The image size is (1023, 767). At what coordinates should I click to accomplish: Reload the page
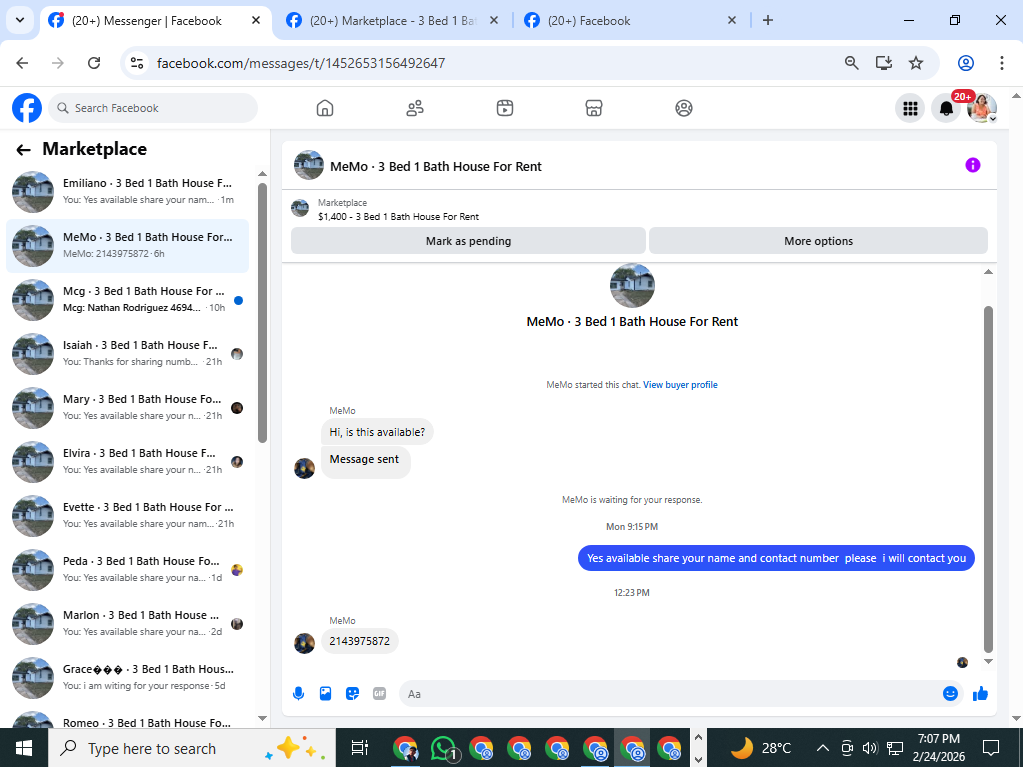(94, 63)
